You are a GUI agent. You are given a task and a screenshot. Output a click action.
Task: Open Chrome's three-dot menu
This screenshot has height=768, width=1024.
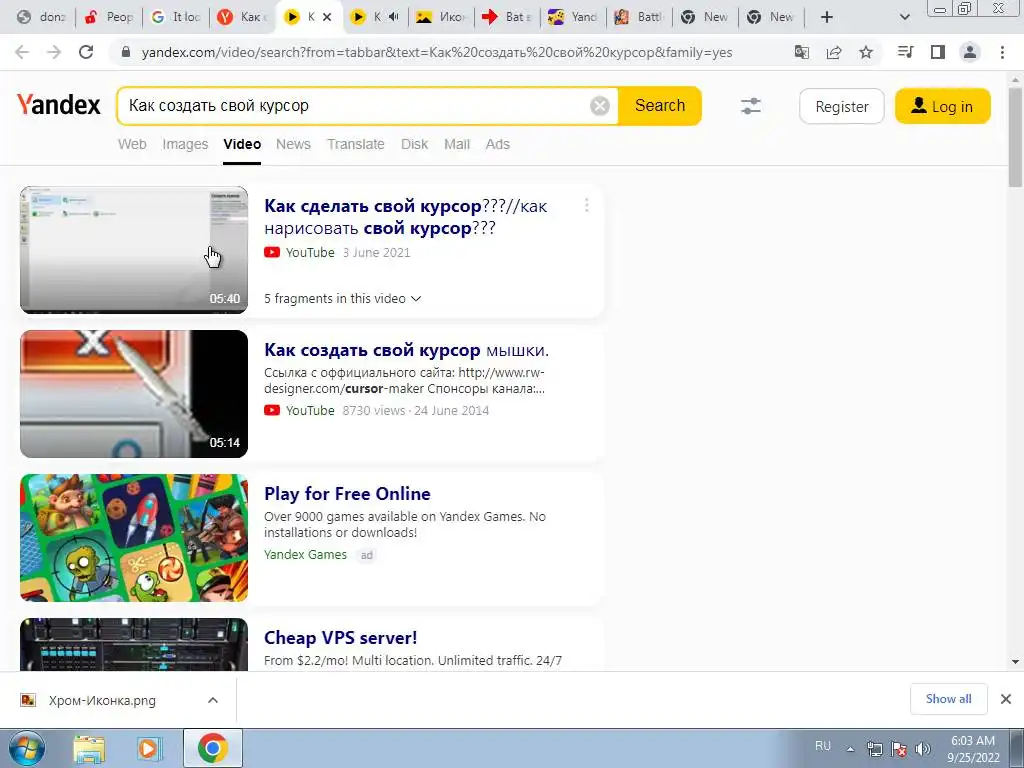pyautogui.click(x=1002, y=52)
